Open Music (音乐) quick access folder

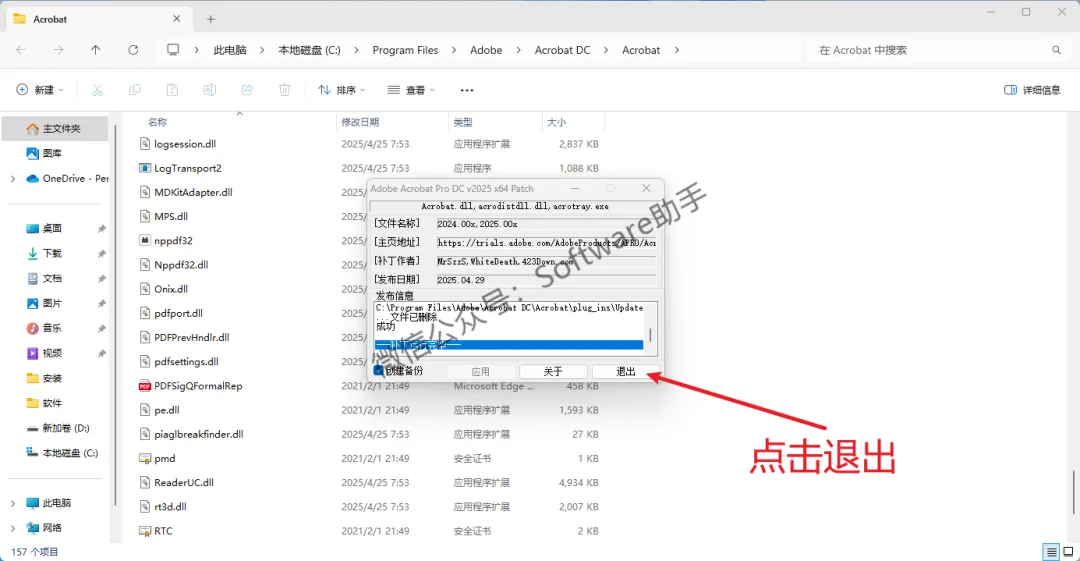[x=45, y=328]
